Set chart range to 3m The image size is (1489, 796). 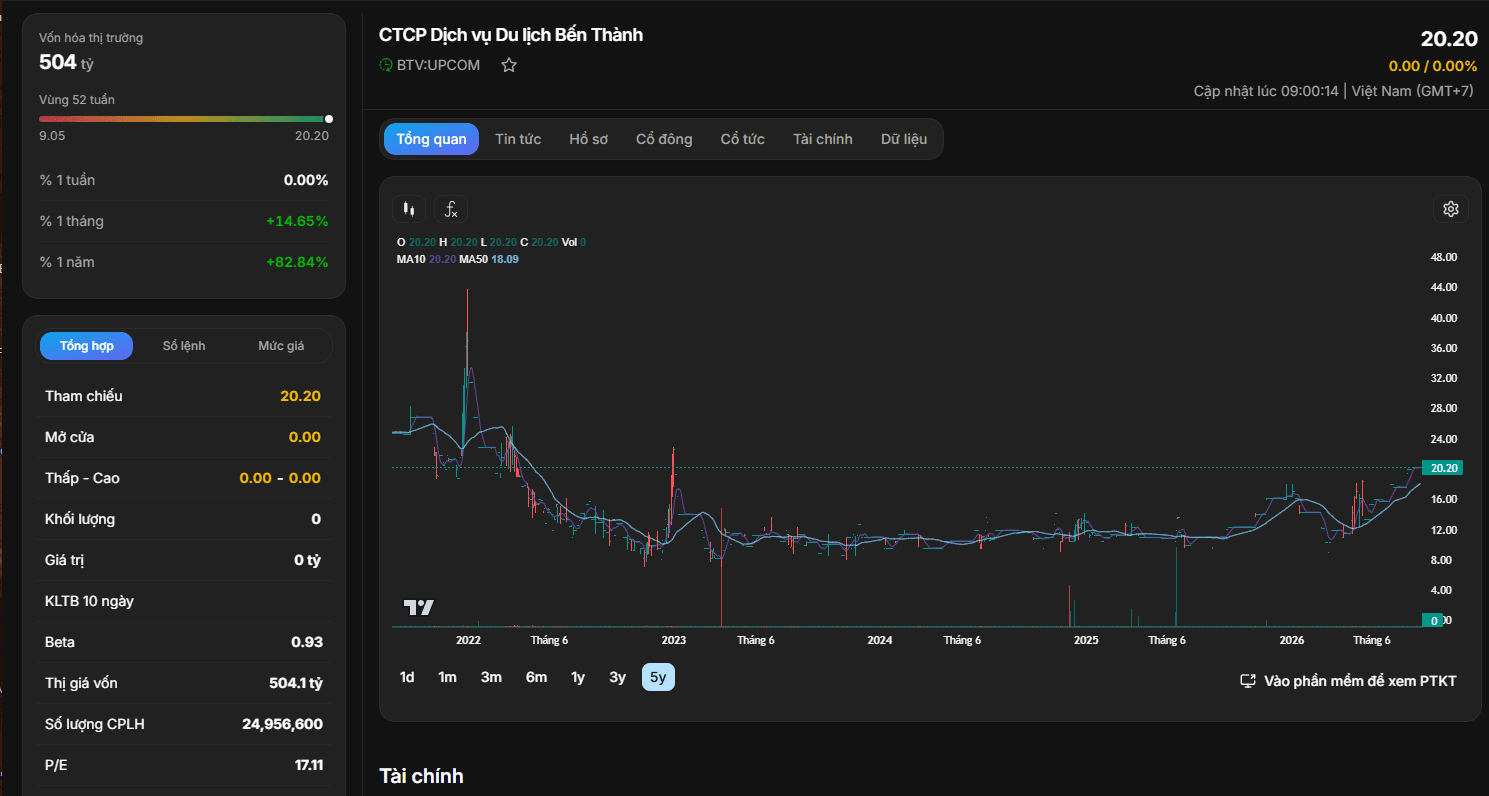(491, 677)
